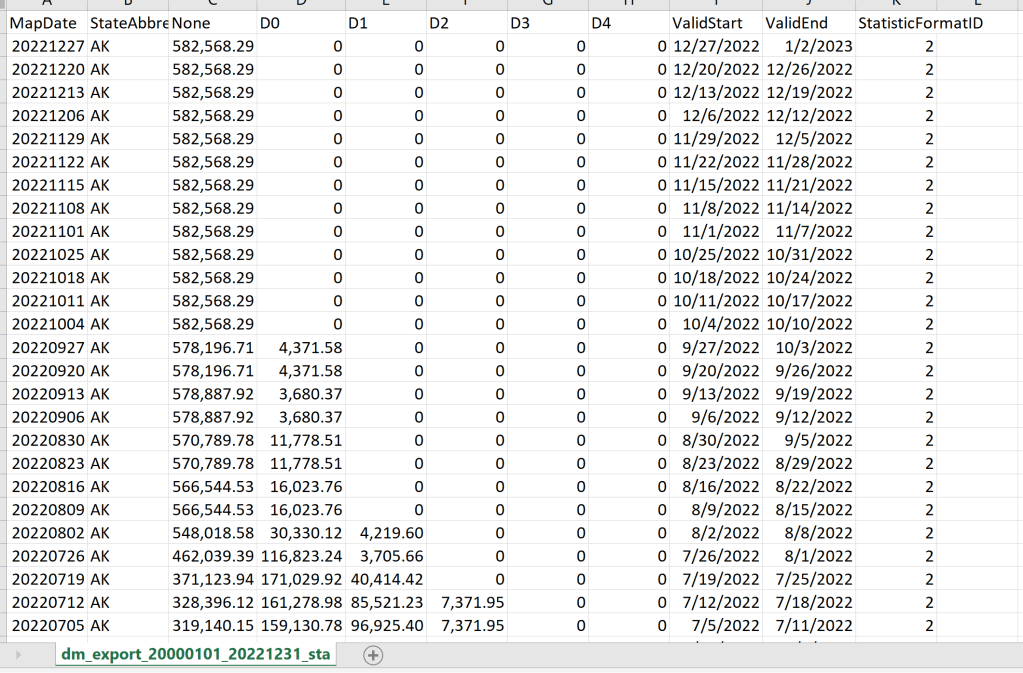Click the D1 cell with 85,521.23

[x=385, y=603]
